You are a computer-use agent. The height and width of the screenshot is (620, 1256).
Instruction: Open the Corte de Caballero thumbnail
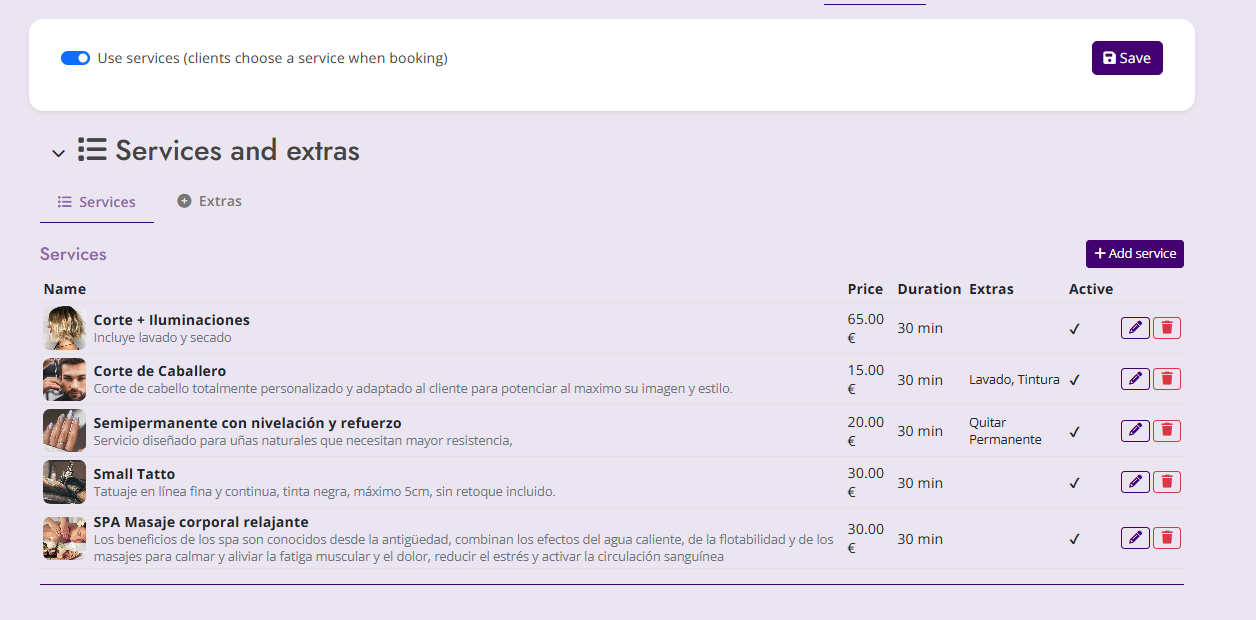(64, 379)
